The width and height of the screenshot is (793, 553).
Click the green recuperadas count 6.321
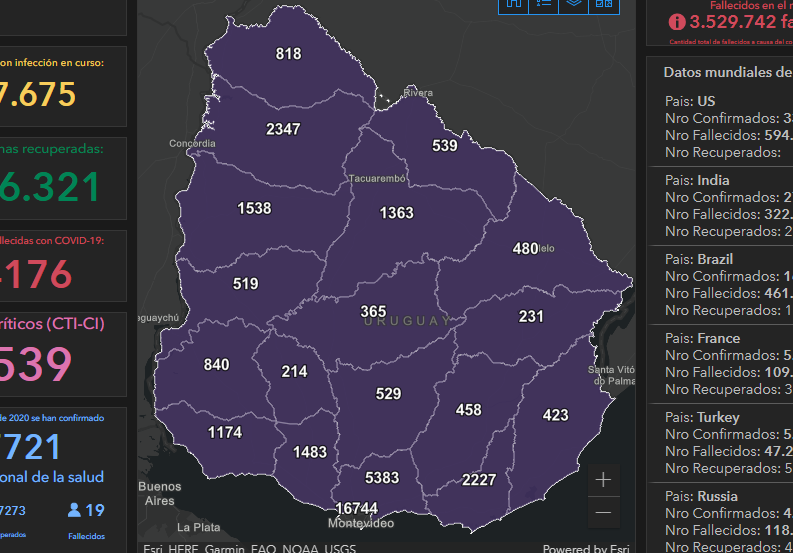pyautogui.click(x=50, y=187)
